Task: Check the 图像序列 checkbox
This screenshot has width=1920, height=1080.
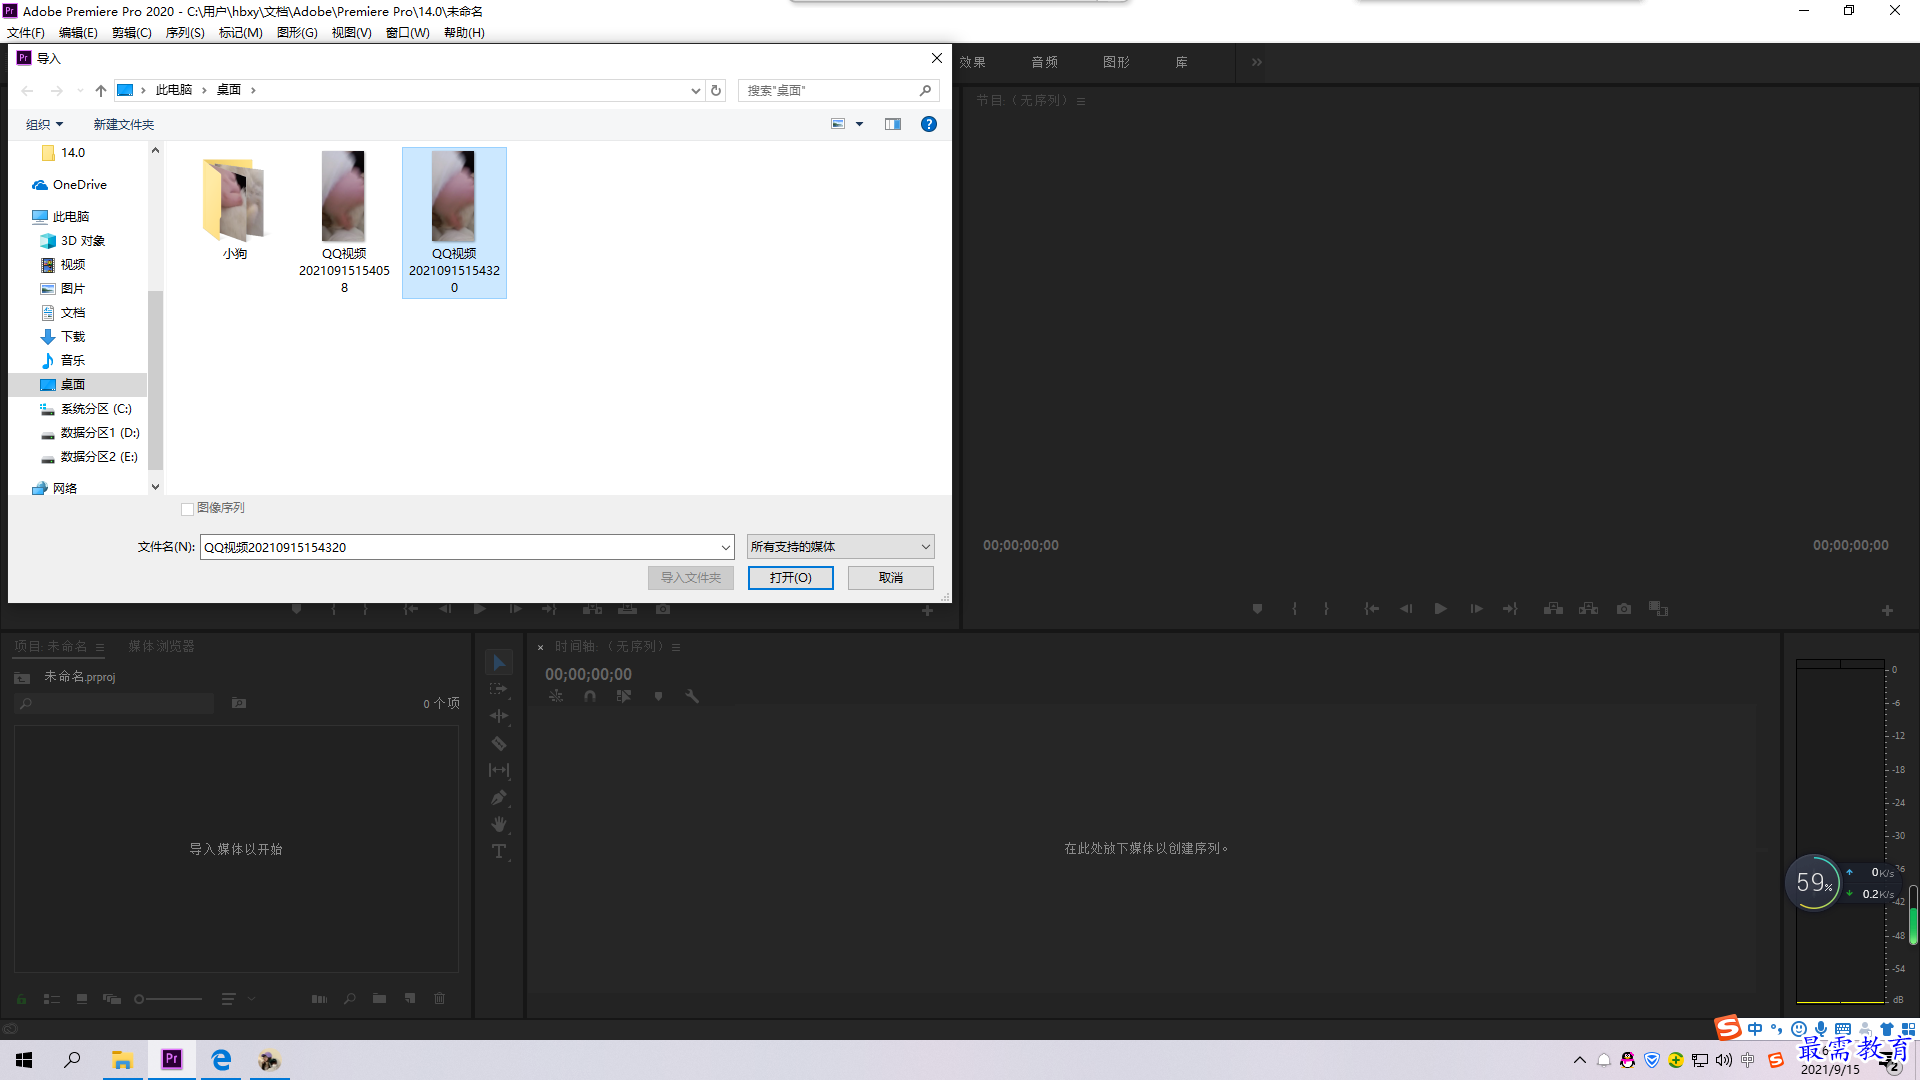Action: tap(187, 509)
